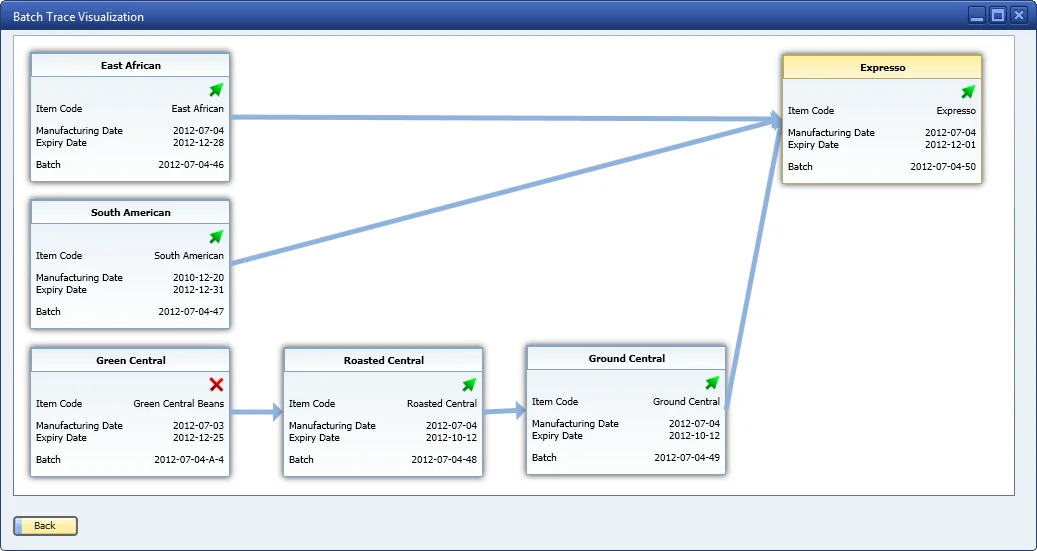Select the East African card header
This screenshot has height=551, width=1037.
pos(130,65)
